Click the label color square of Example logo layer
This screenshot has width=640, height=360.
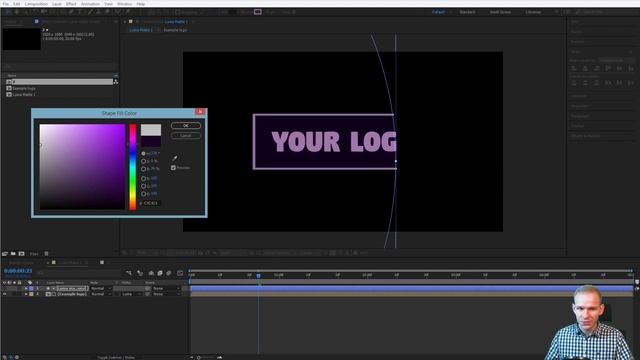point(31,294)
